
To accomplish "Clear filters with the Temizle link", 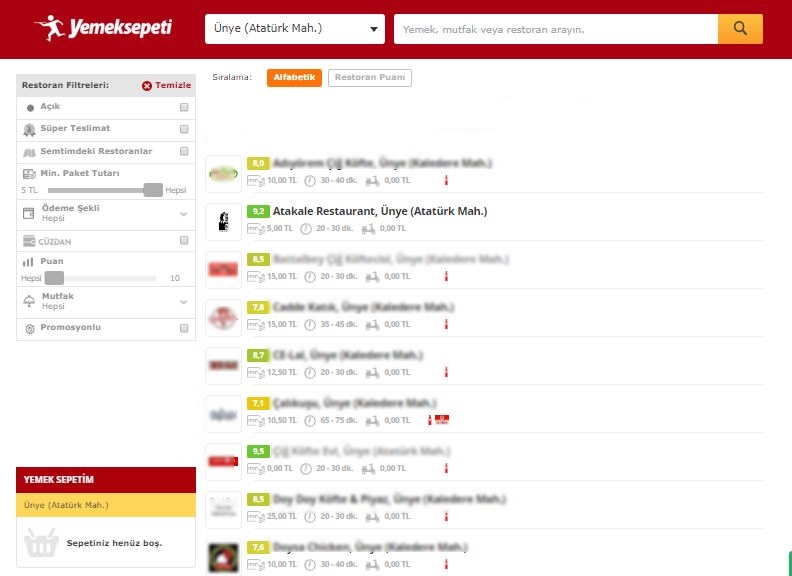I will (x=173, y=85).
